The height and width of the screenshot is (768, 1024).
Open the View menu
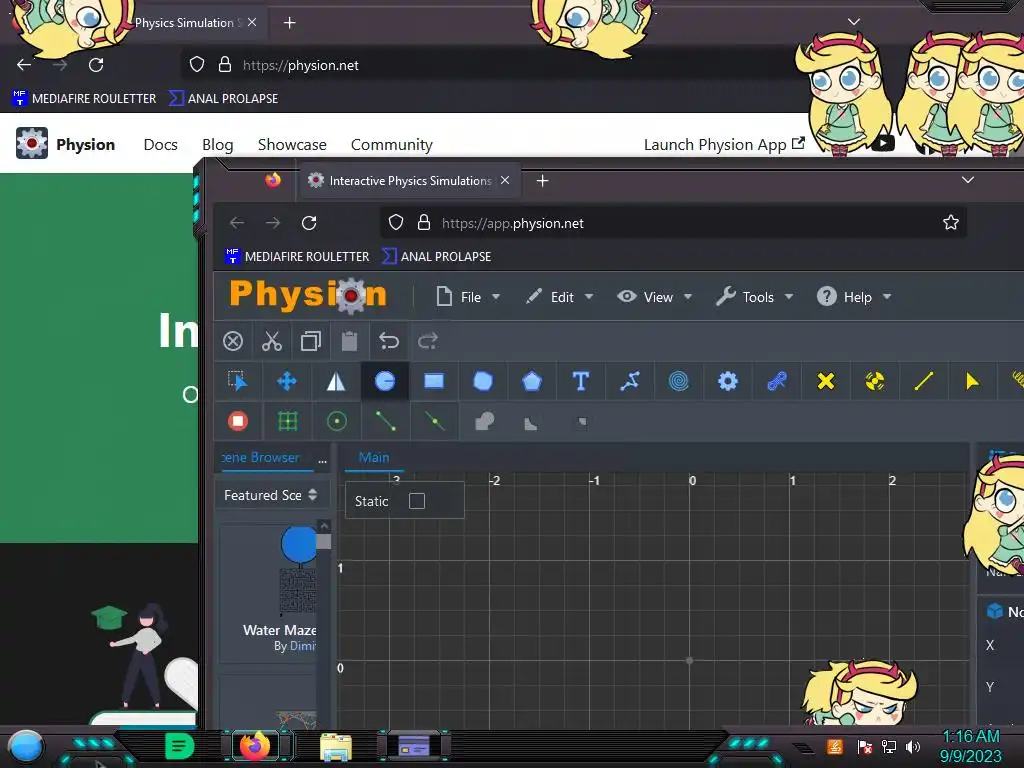(x=654, y=297)
